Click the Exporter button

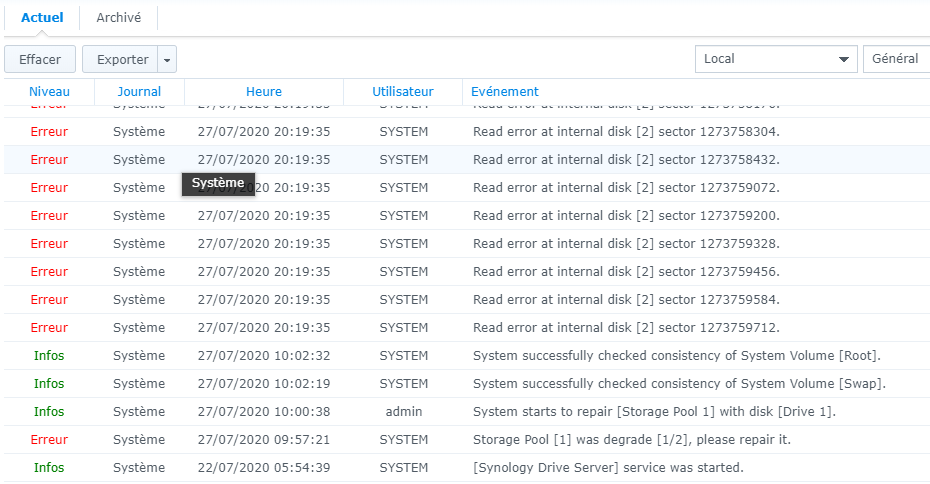coord(122,60)
